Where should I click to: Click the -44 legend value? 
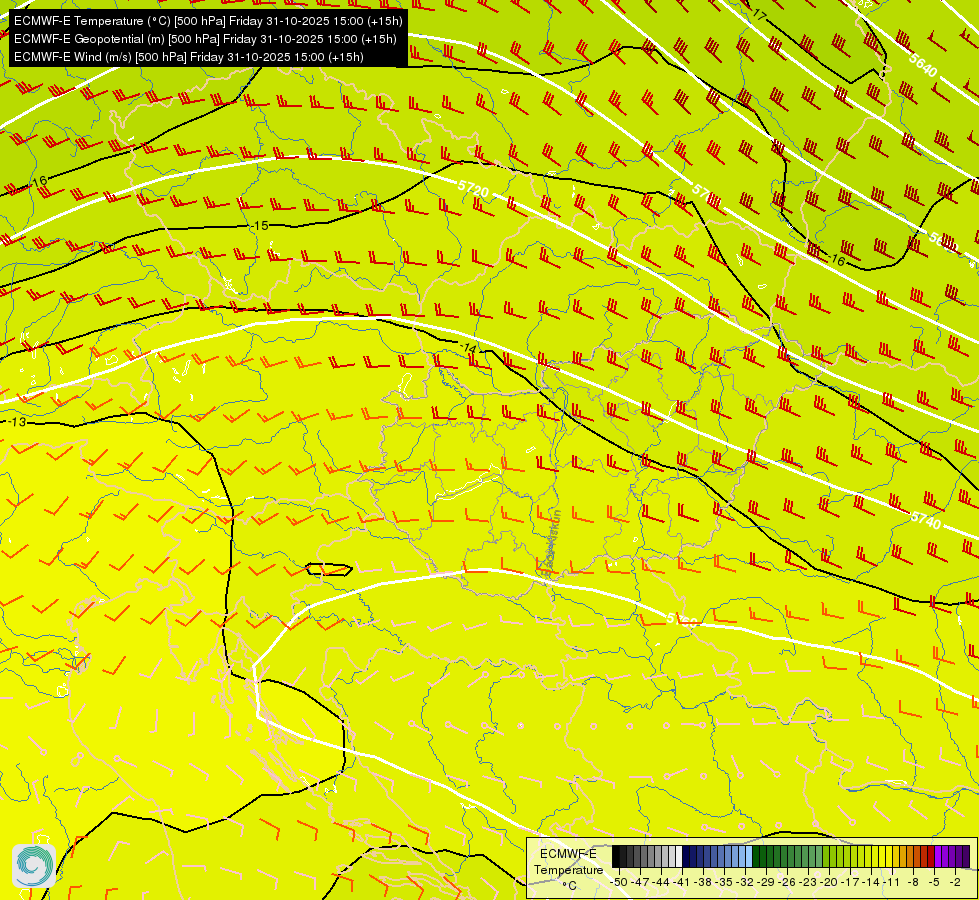(x=661, y=882)
